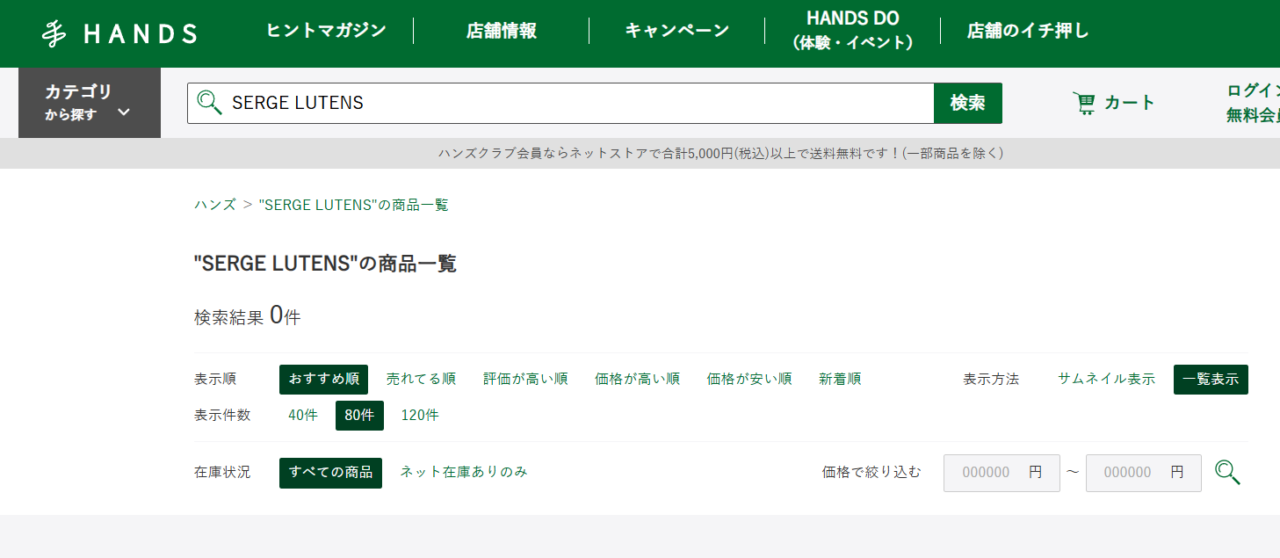
Task: Show 80件 per page
Action: pyautogui.click(x=359, y=416)
